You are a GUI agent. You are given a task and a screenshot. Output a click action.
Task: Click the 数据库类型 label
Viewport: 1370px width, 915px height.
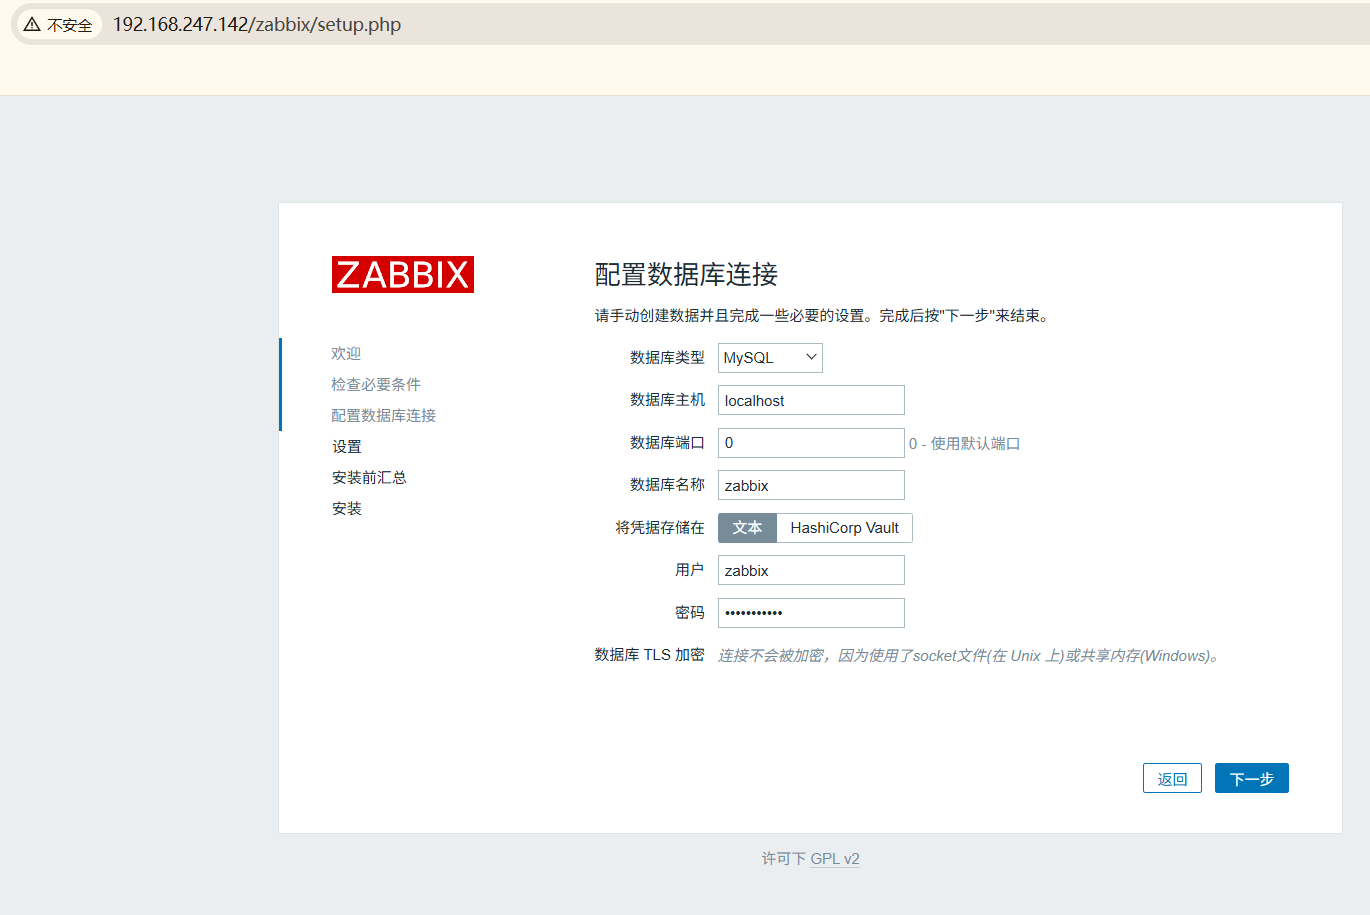coord(667,358)
